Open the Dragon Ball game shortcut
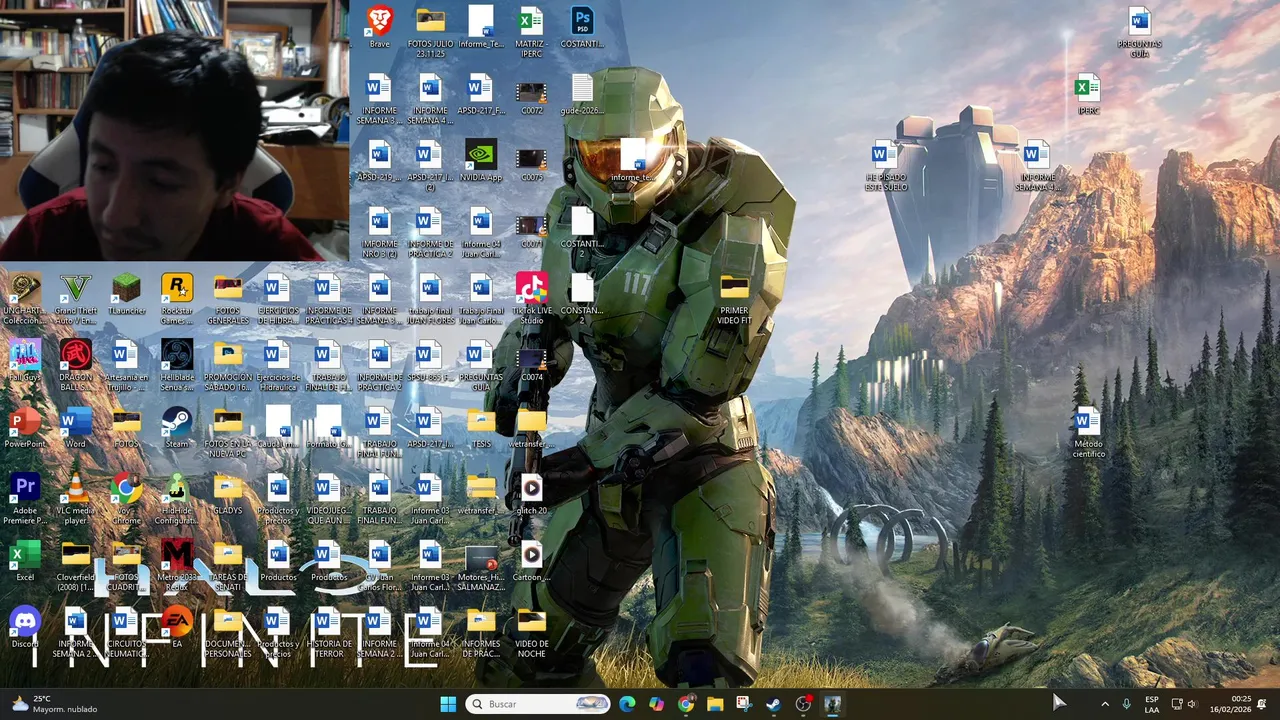Viewport: 1280px width, 720px height. (x=75, y=365)
